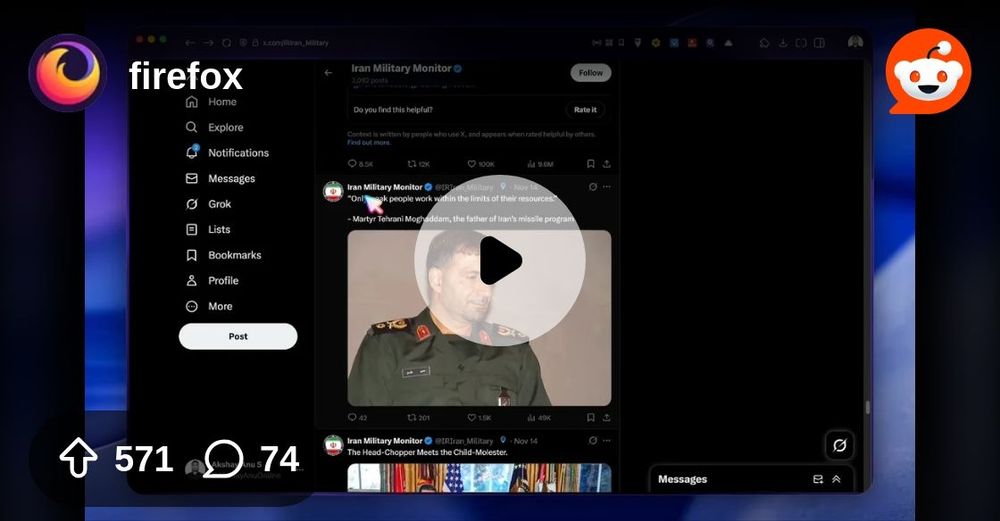View analytics showing 49K views
This screenshot has width=1000, height=521.
pos(539,418)
